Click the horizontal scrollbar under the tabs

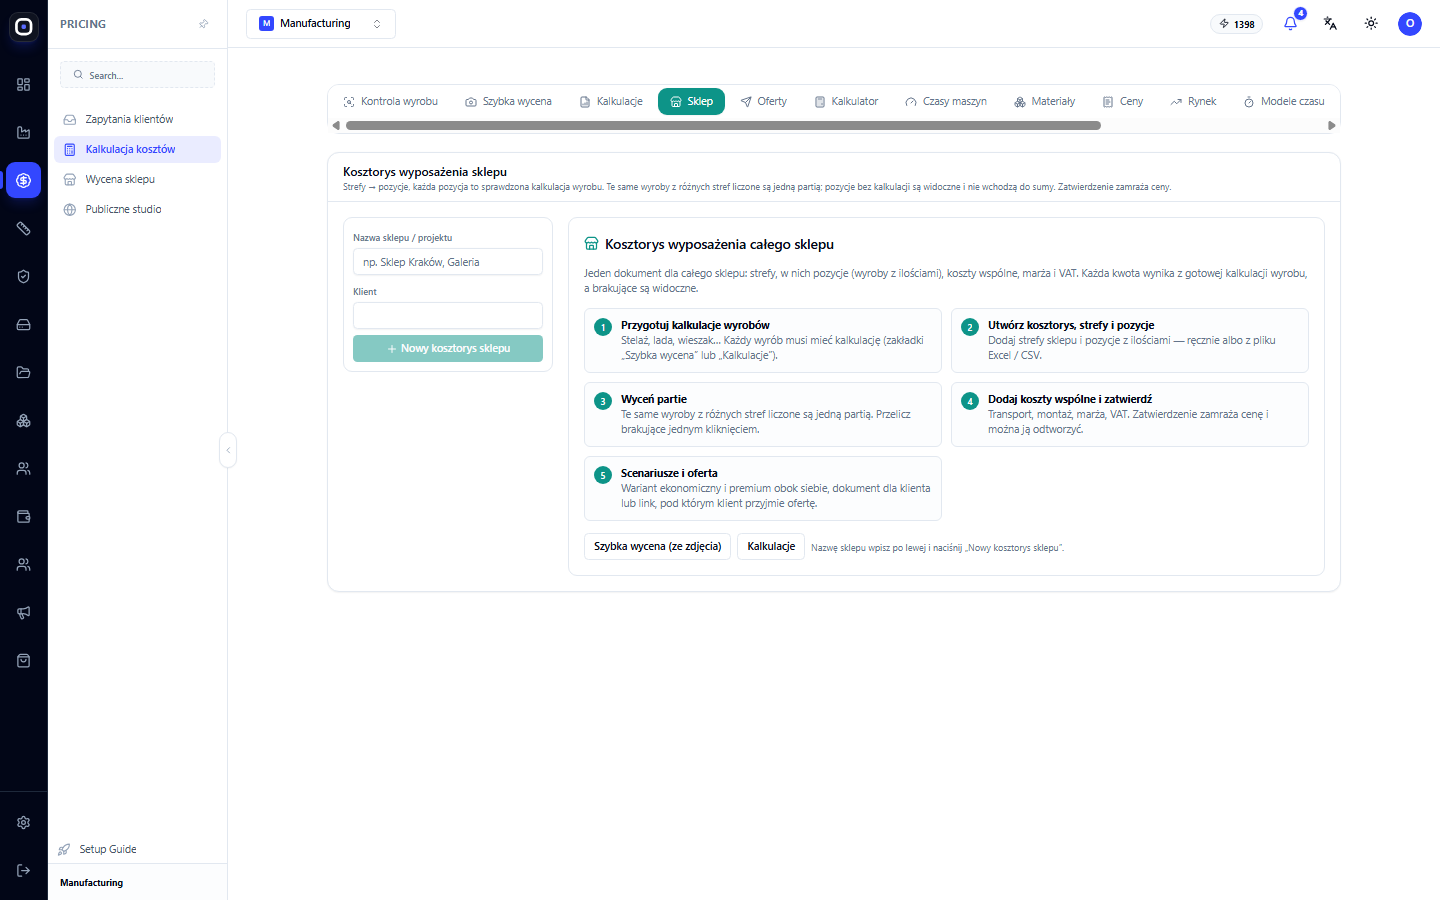723,126
